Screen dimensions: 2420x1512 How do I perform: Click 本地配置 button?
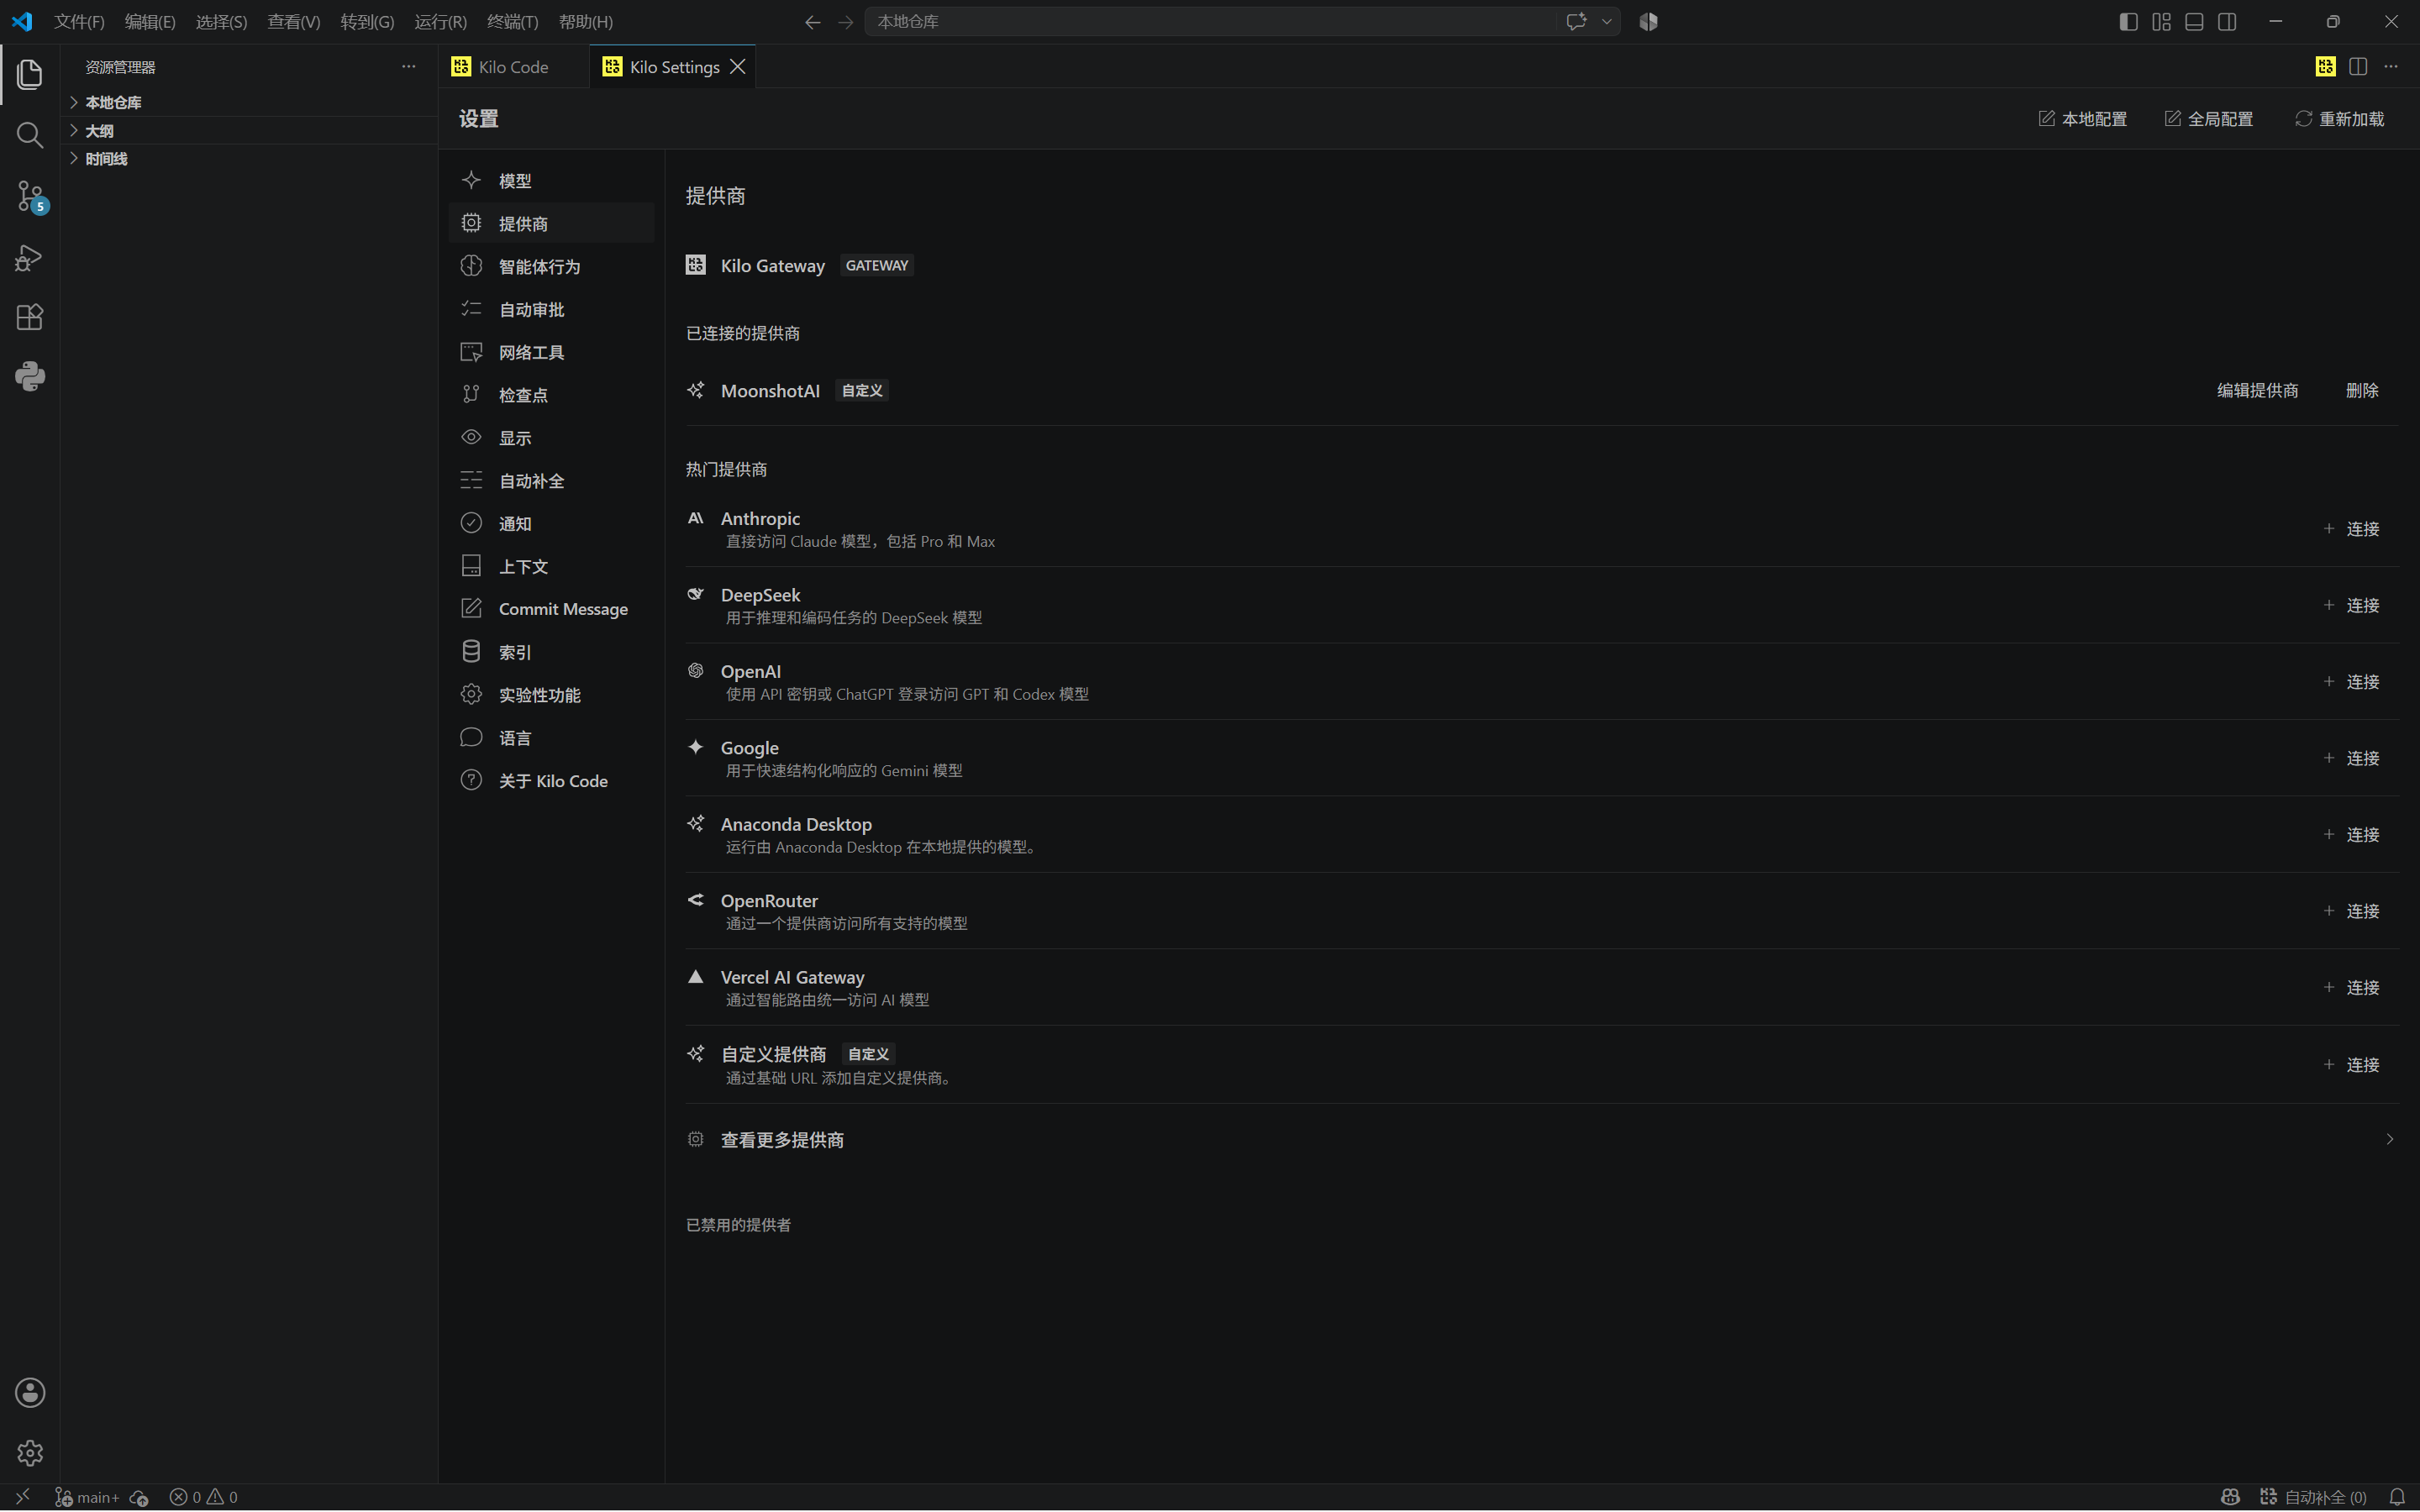coord(2083,119)
